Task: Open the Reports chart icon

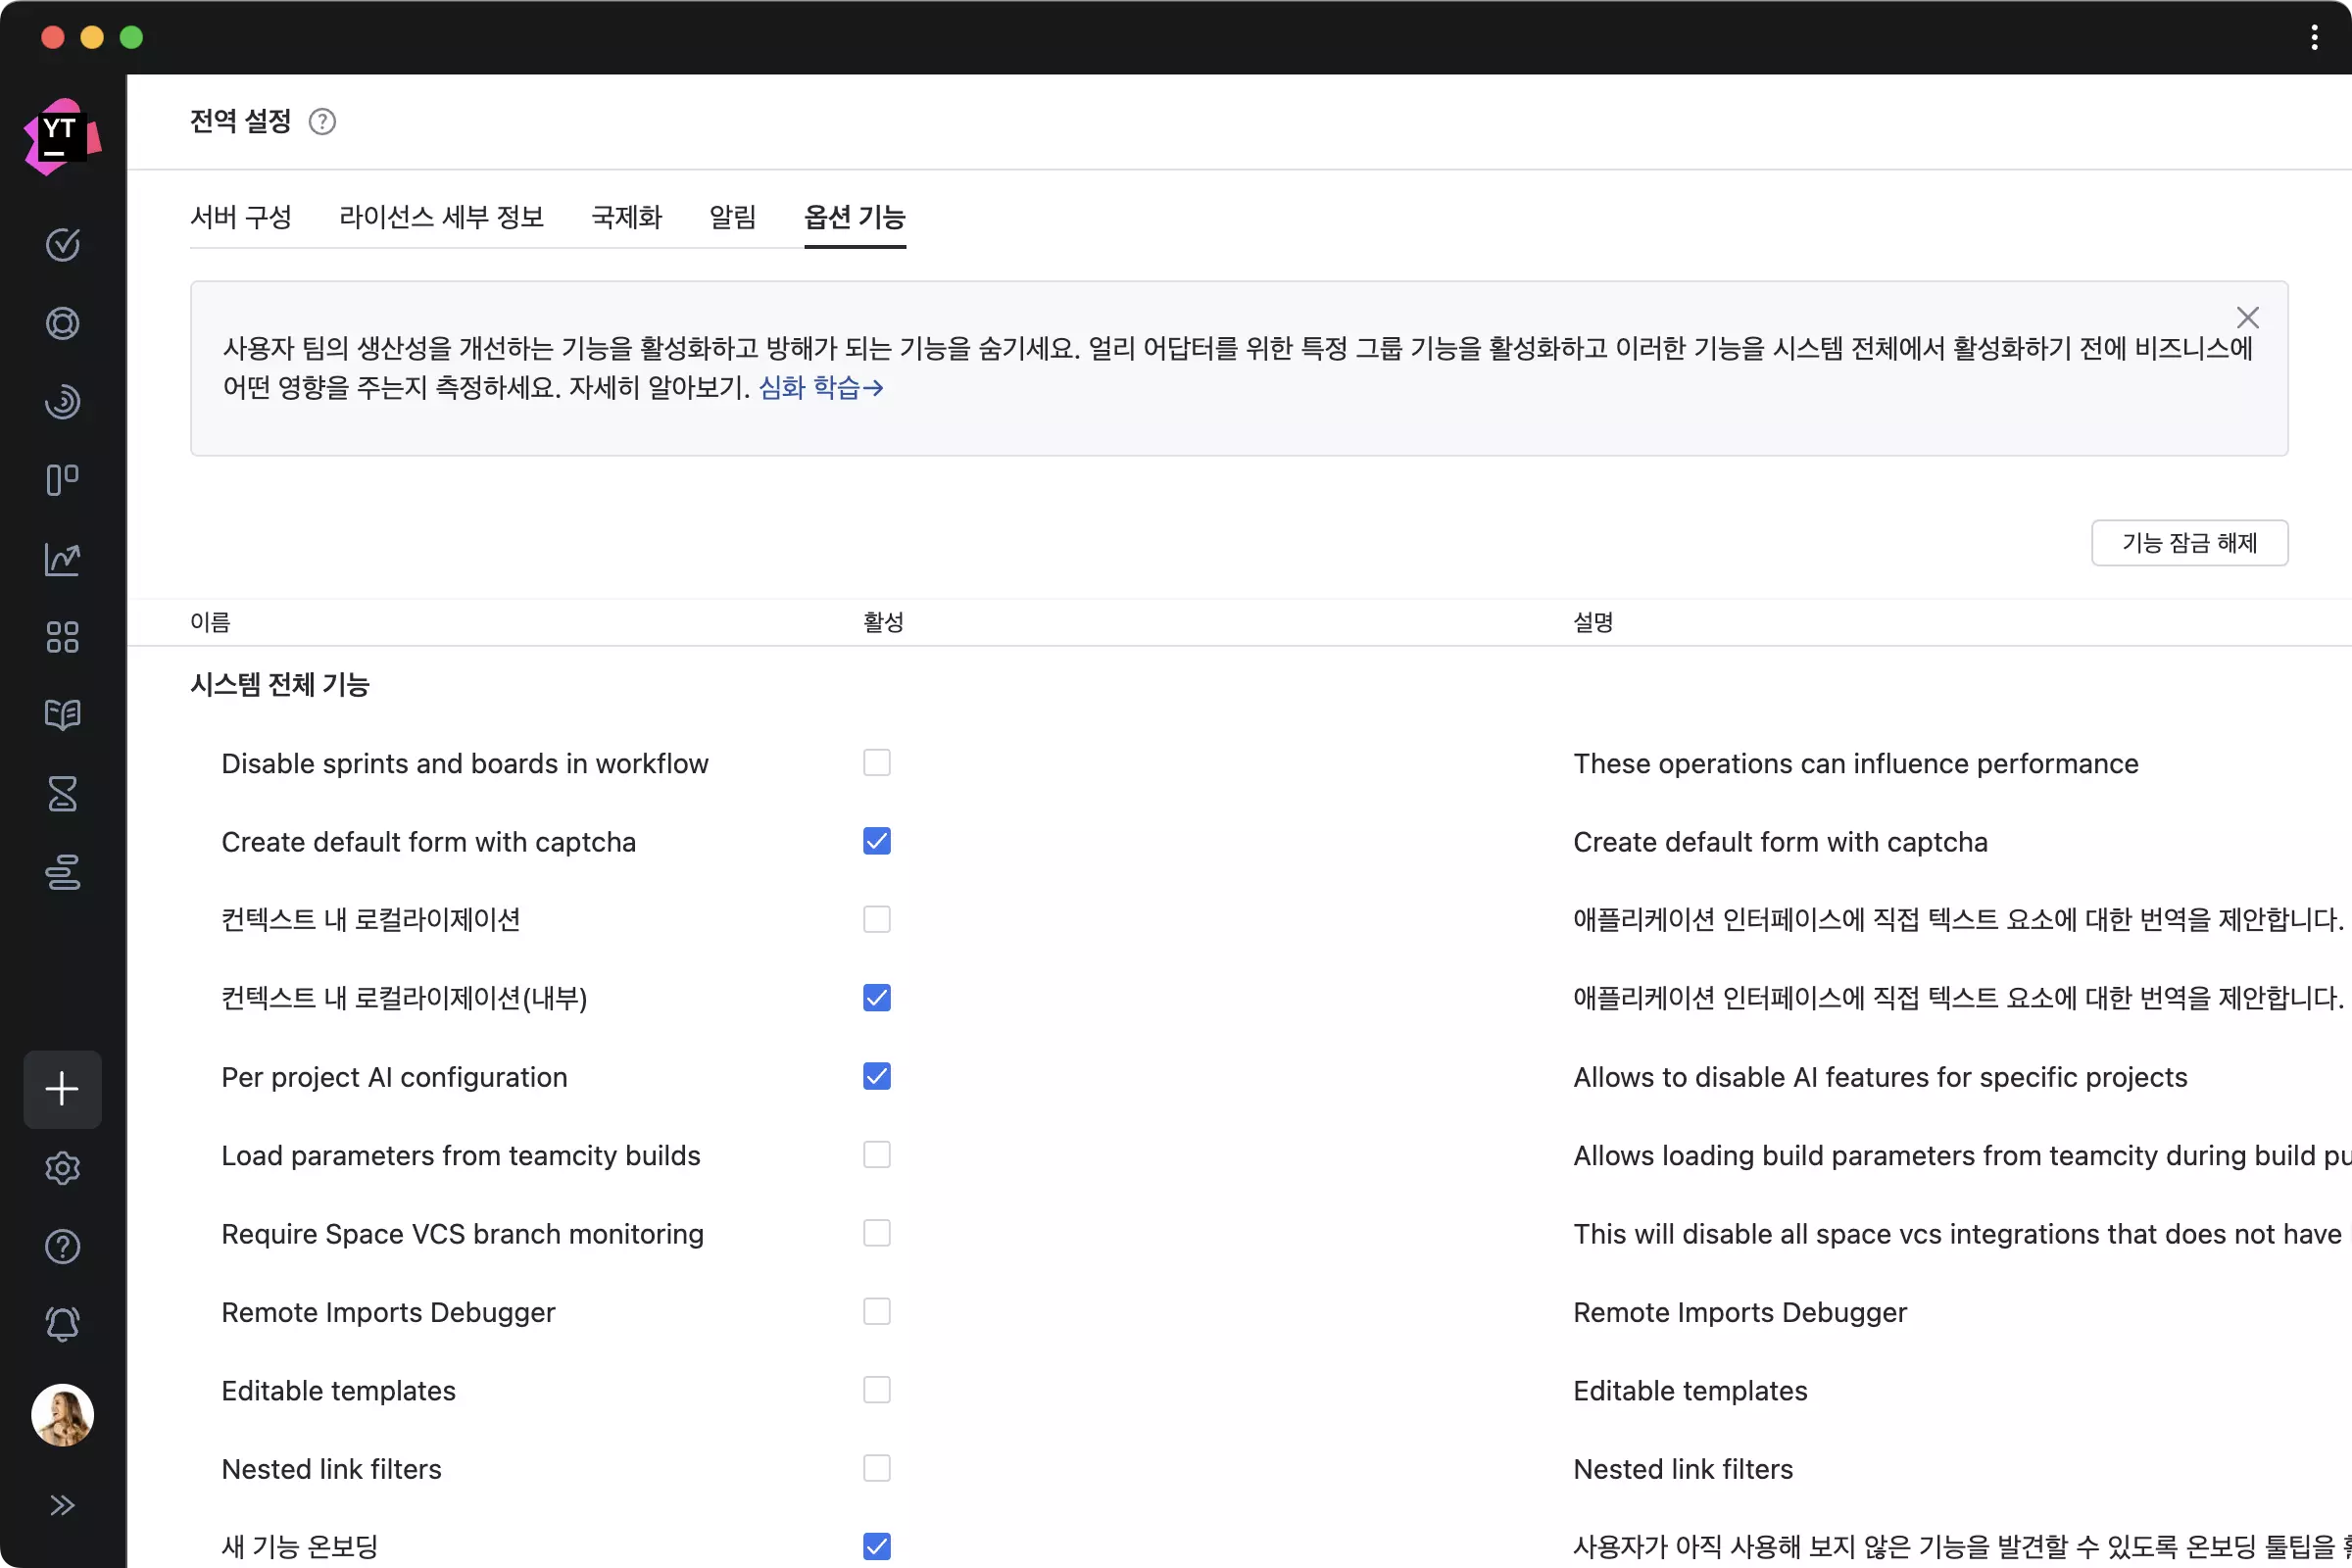Action: coord(62,559)
